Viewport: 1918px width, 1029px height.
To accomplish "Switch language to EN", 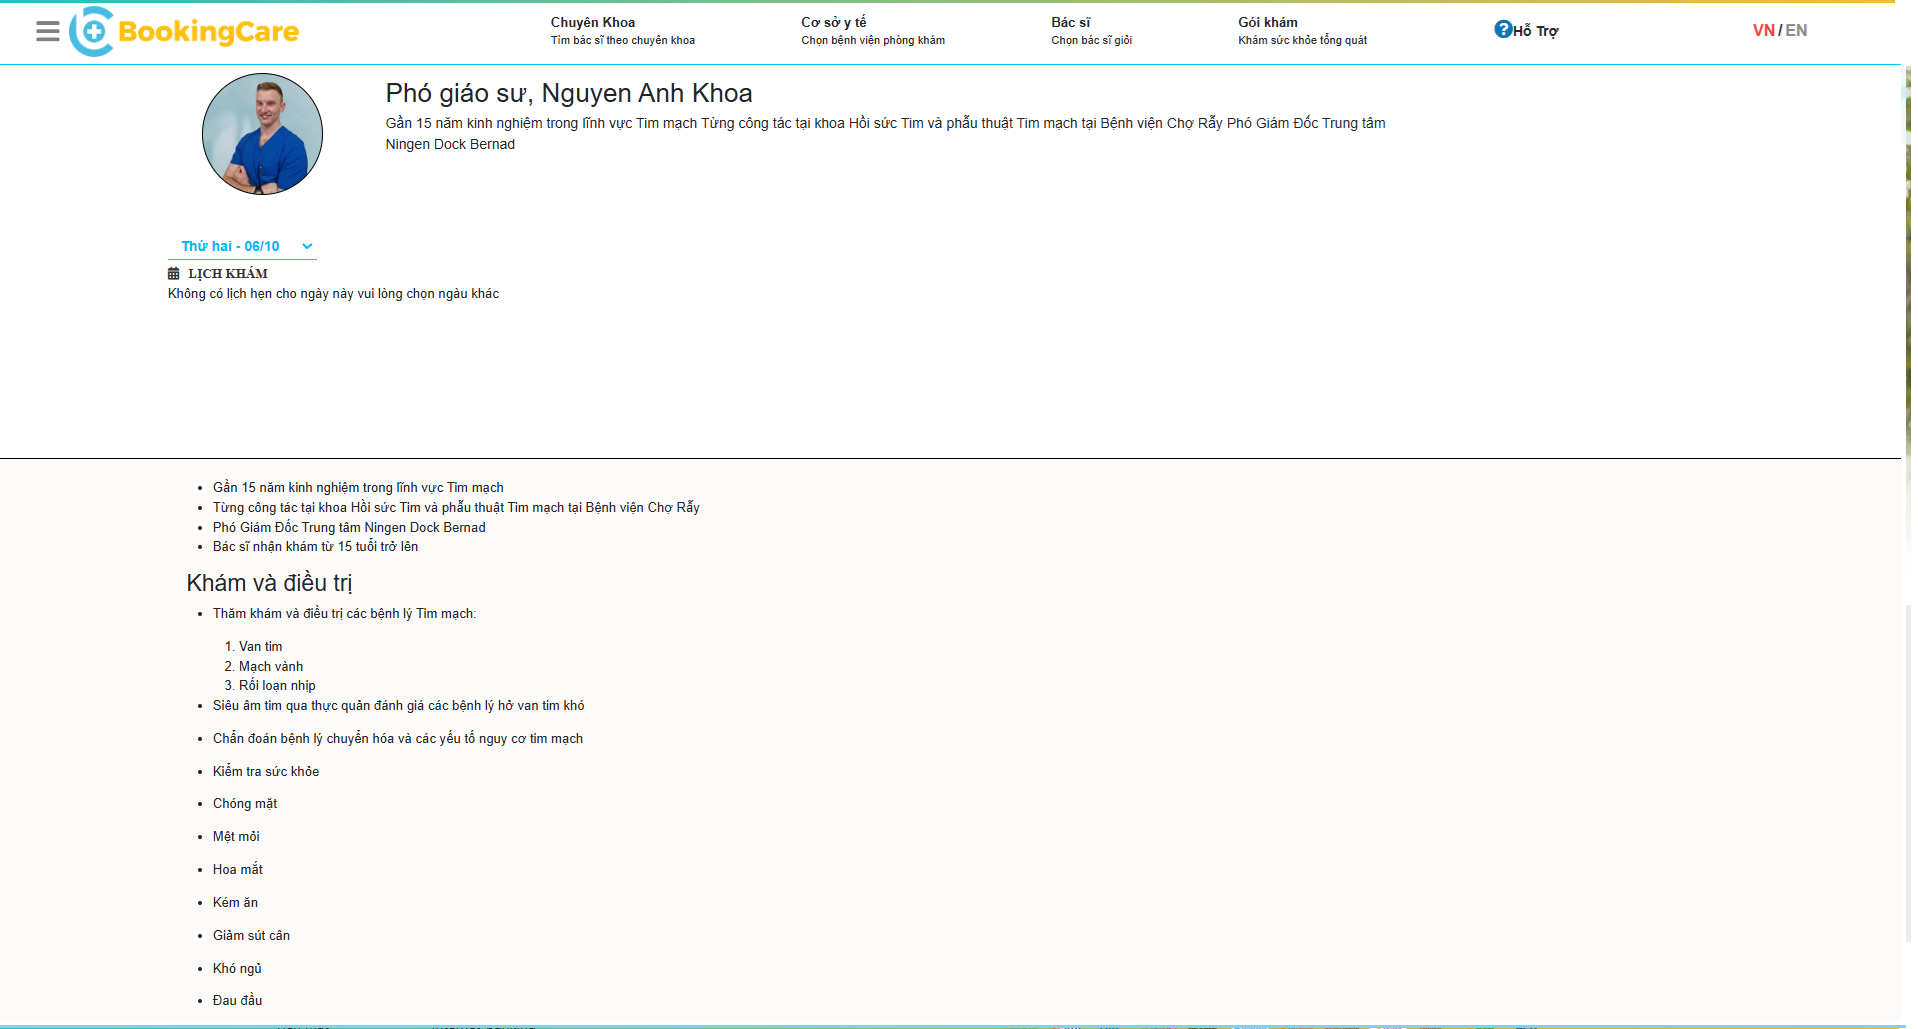I will 1796,30.
